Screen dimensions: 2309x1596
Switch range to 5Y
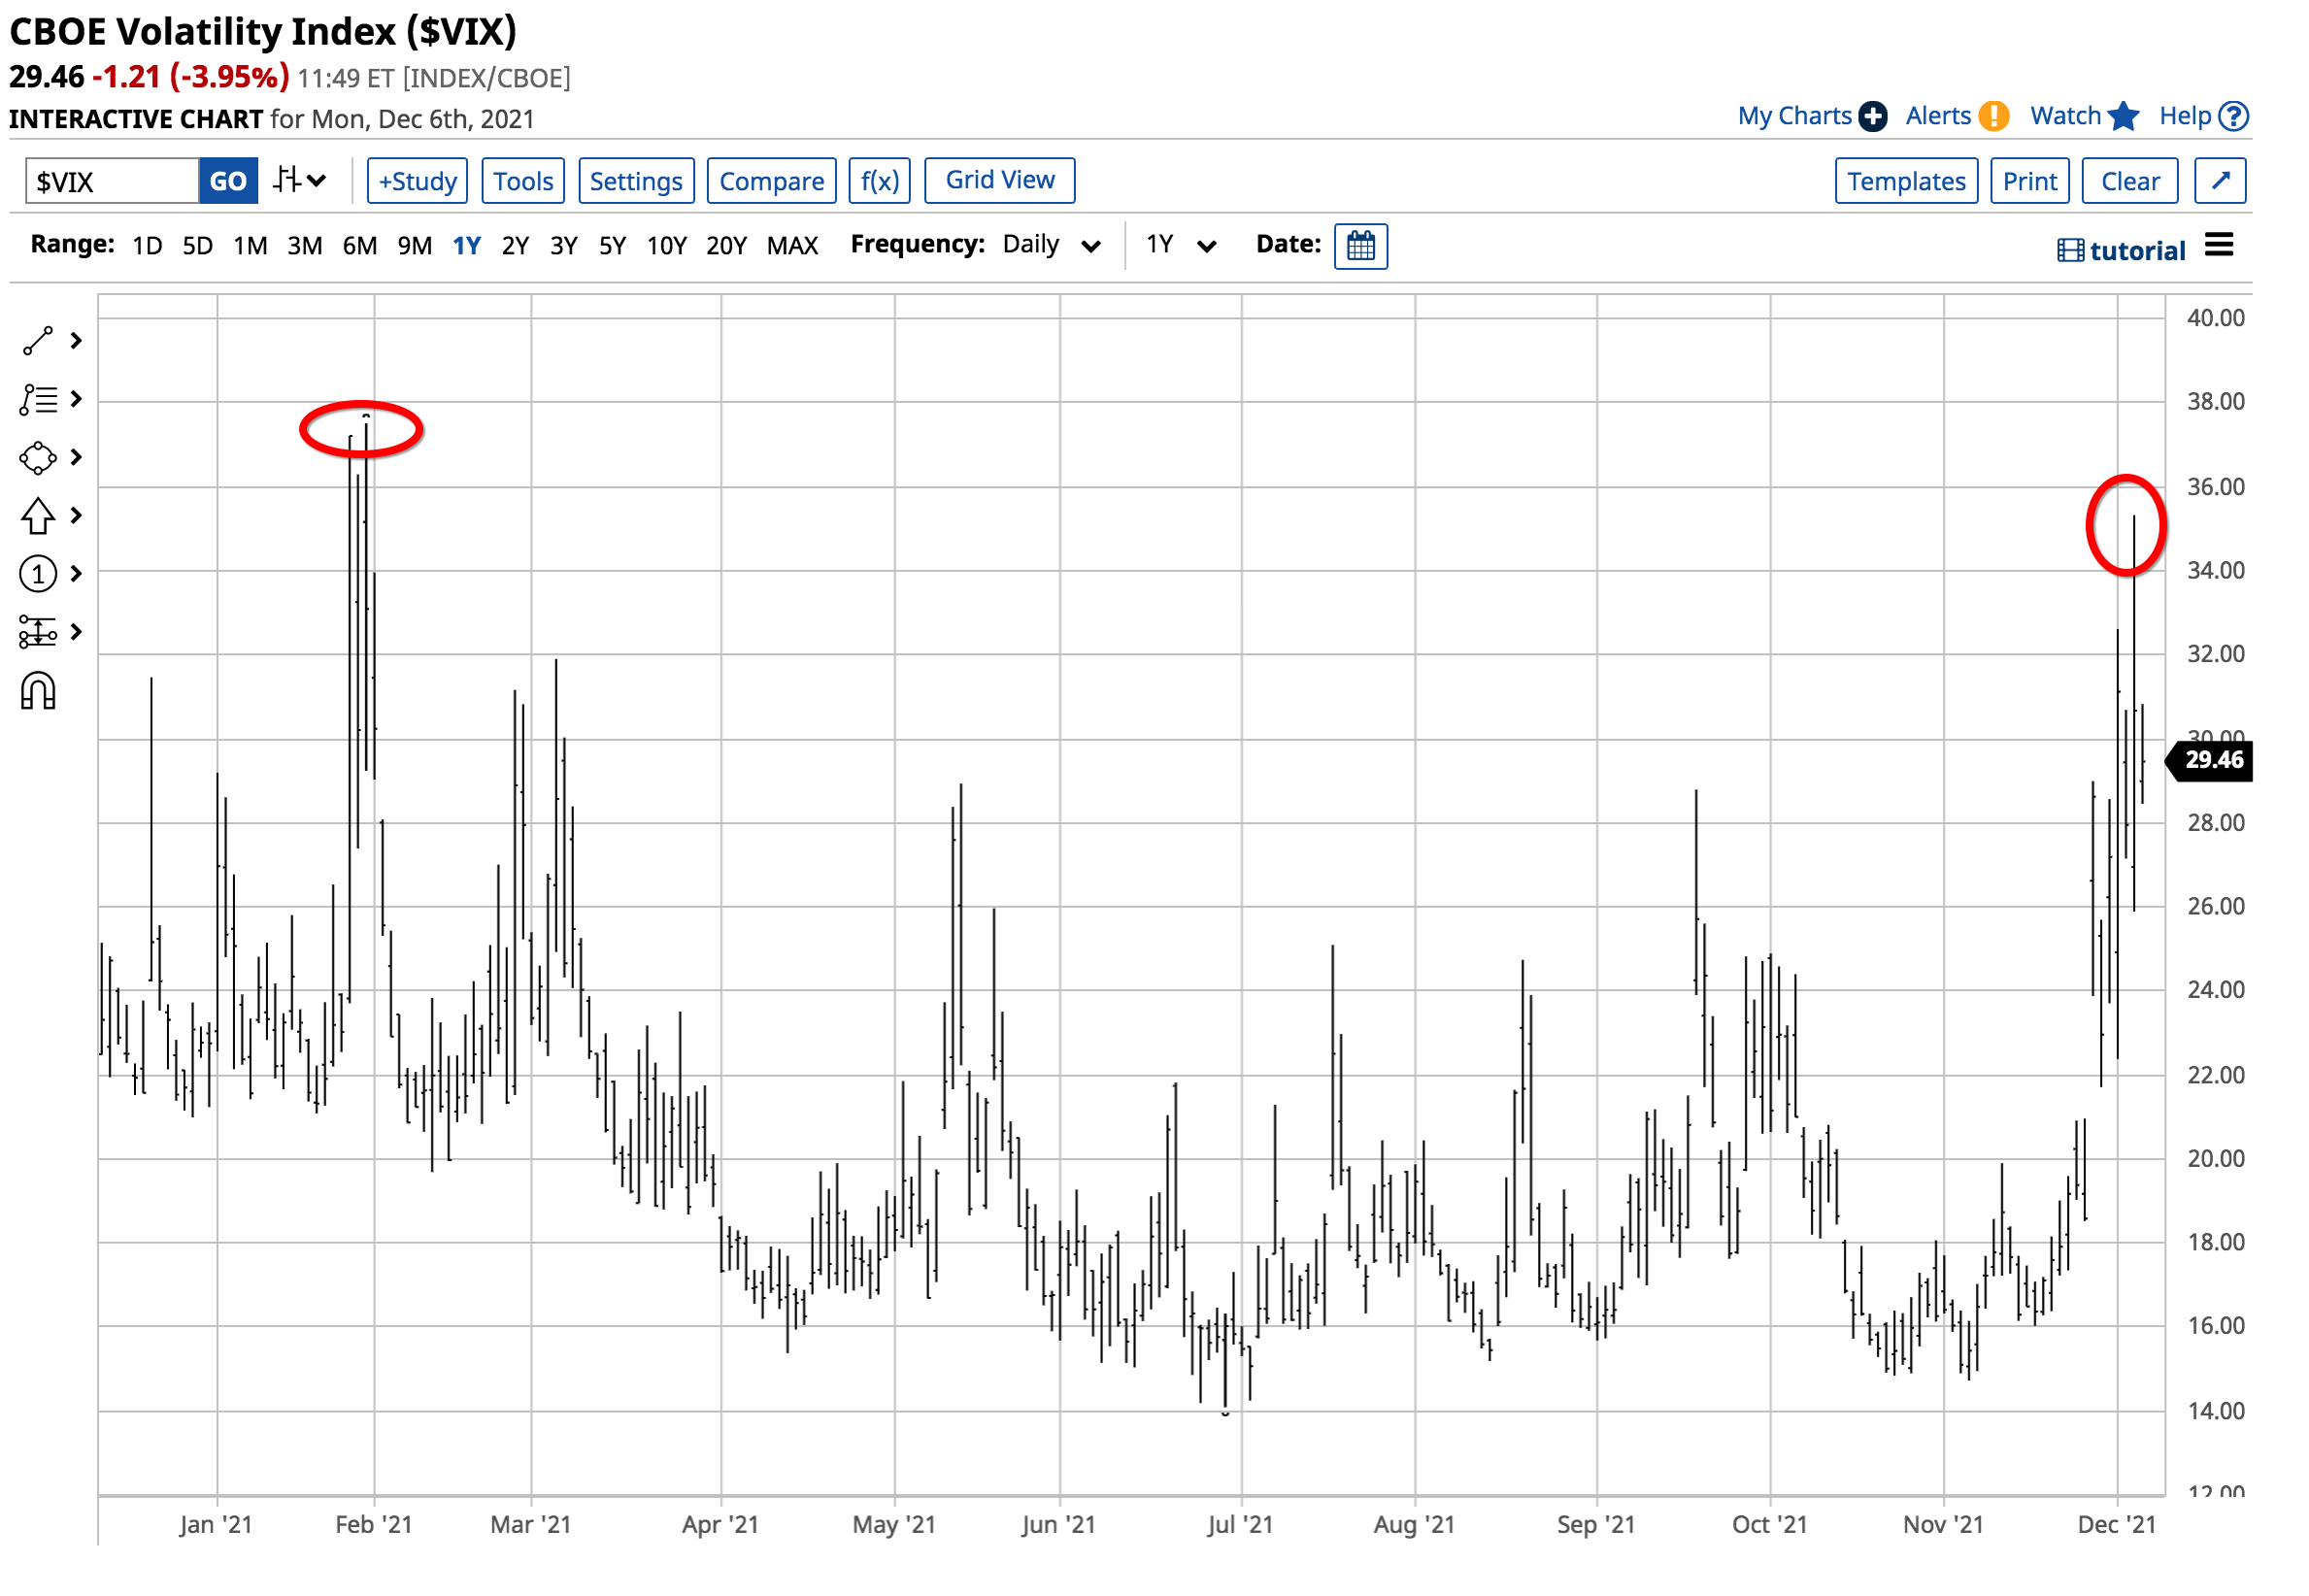coord(612,246)
